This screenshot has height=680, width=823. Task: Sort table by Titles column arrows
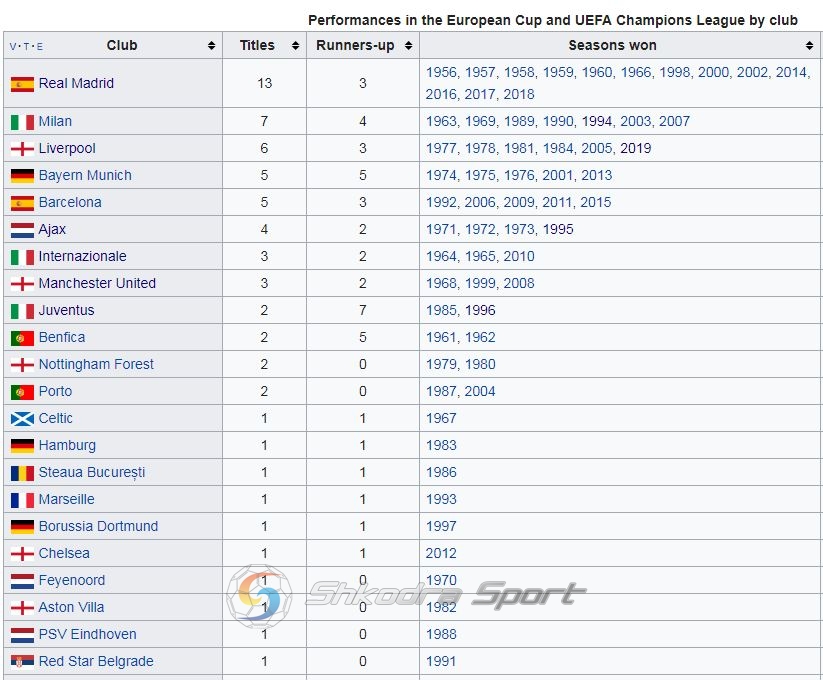click(x=296, y=46)
